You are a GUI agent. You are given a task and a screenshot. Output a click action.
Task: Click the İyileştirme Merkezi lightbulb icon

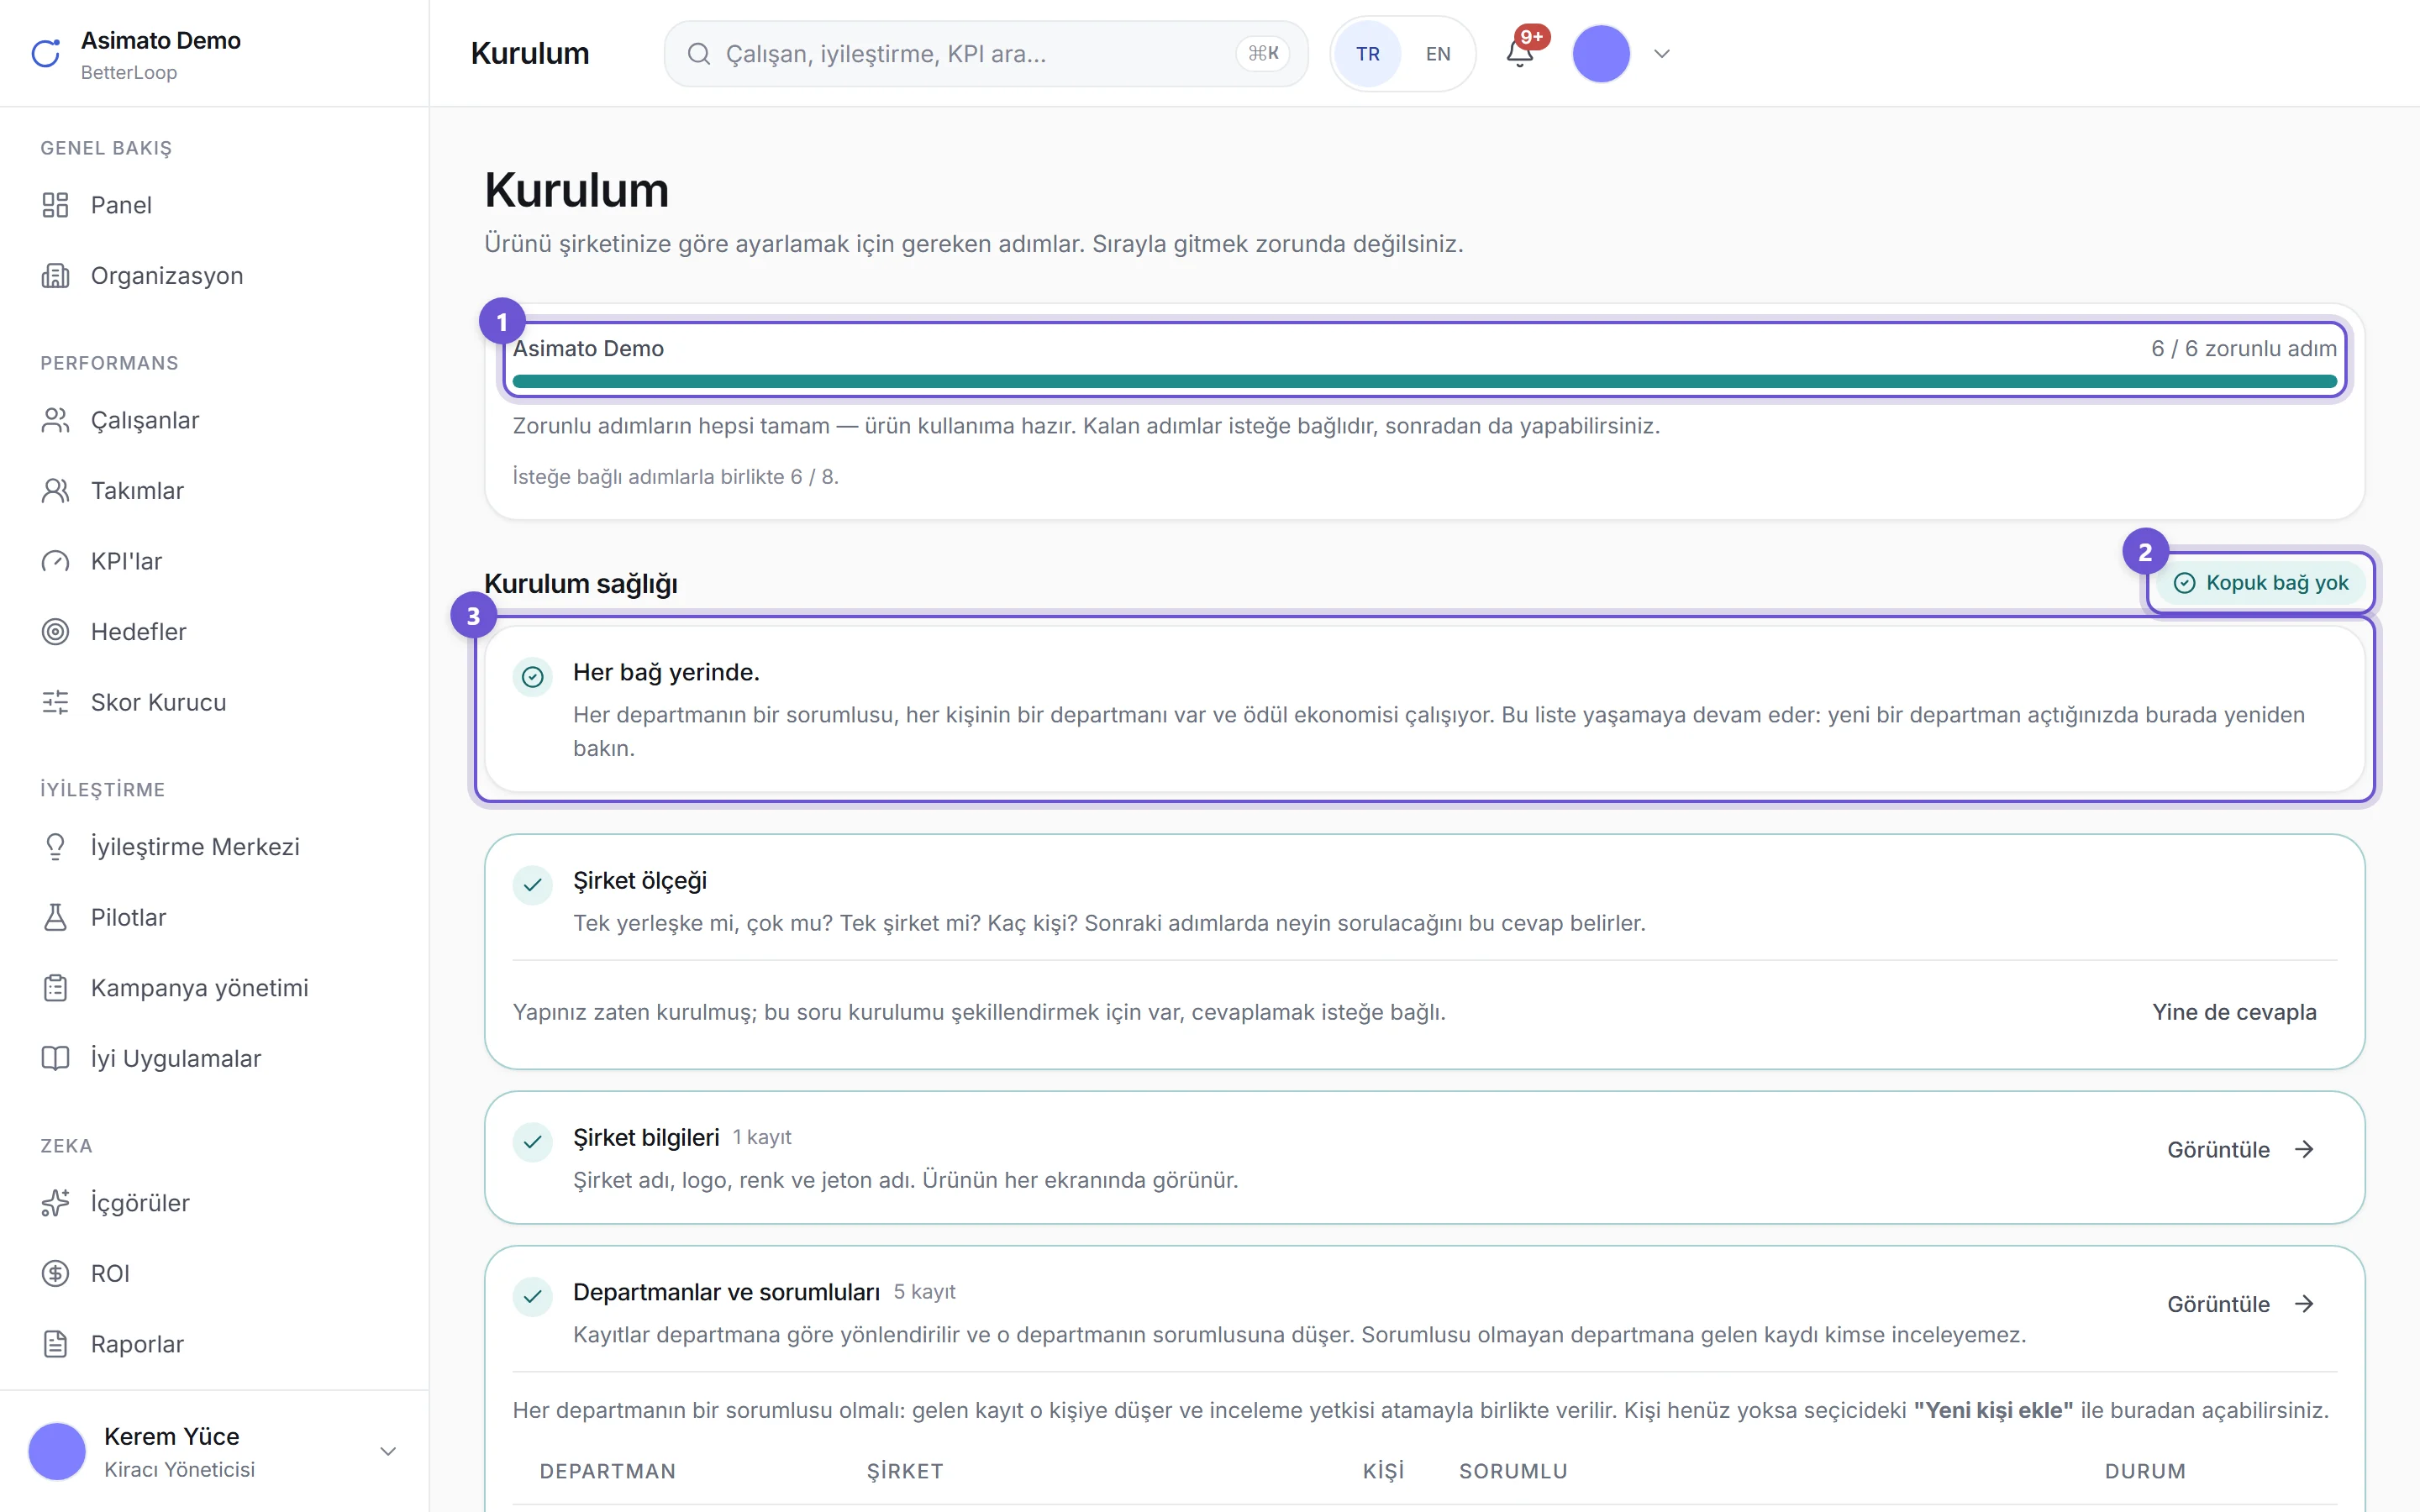click(55, 847)
